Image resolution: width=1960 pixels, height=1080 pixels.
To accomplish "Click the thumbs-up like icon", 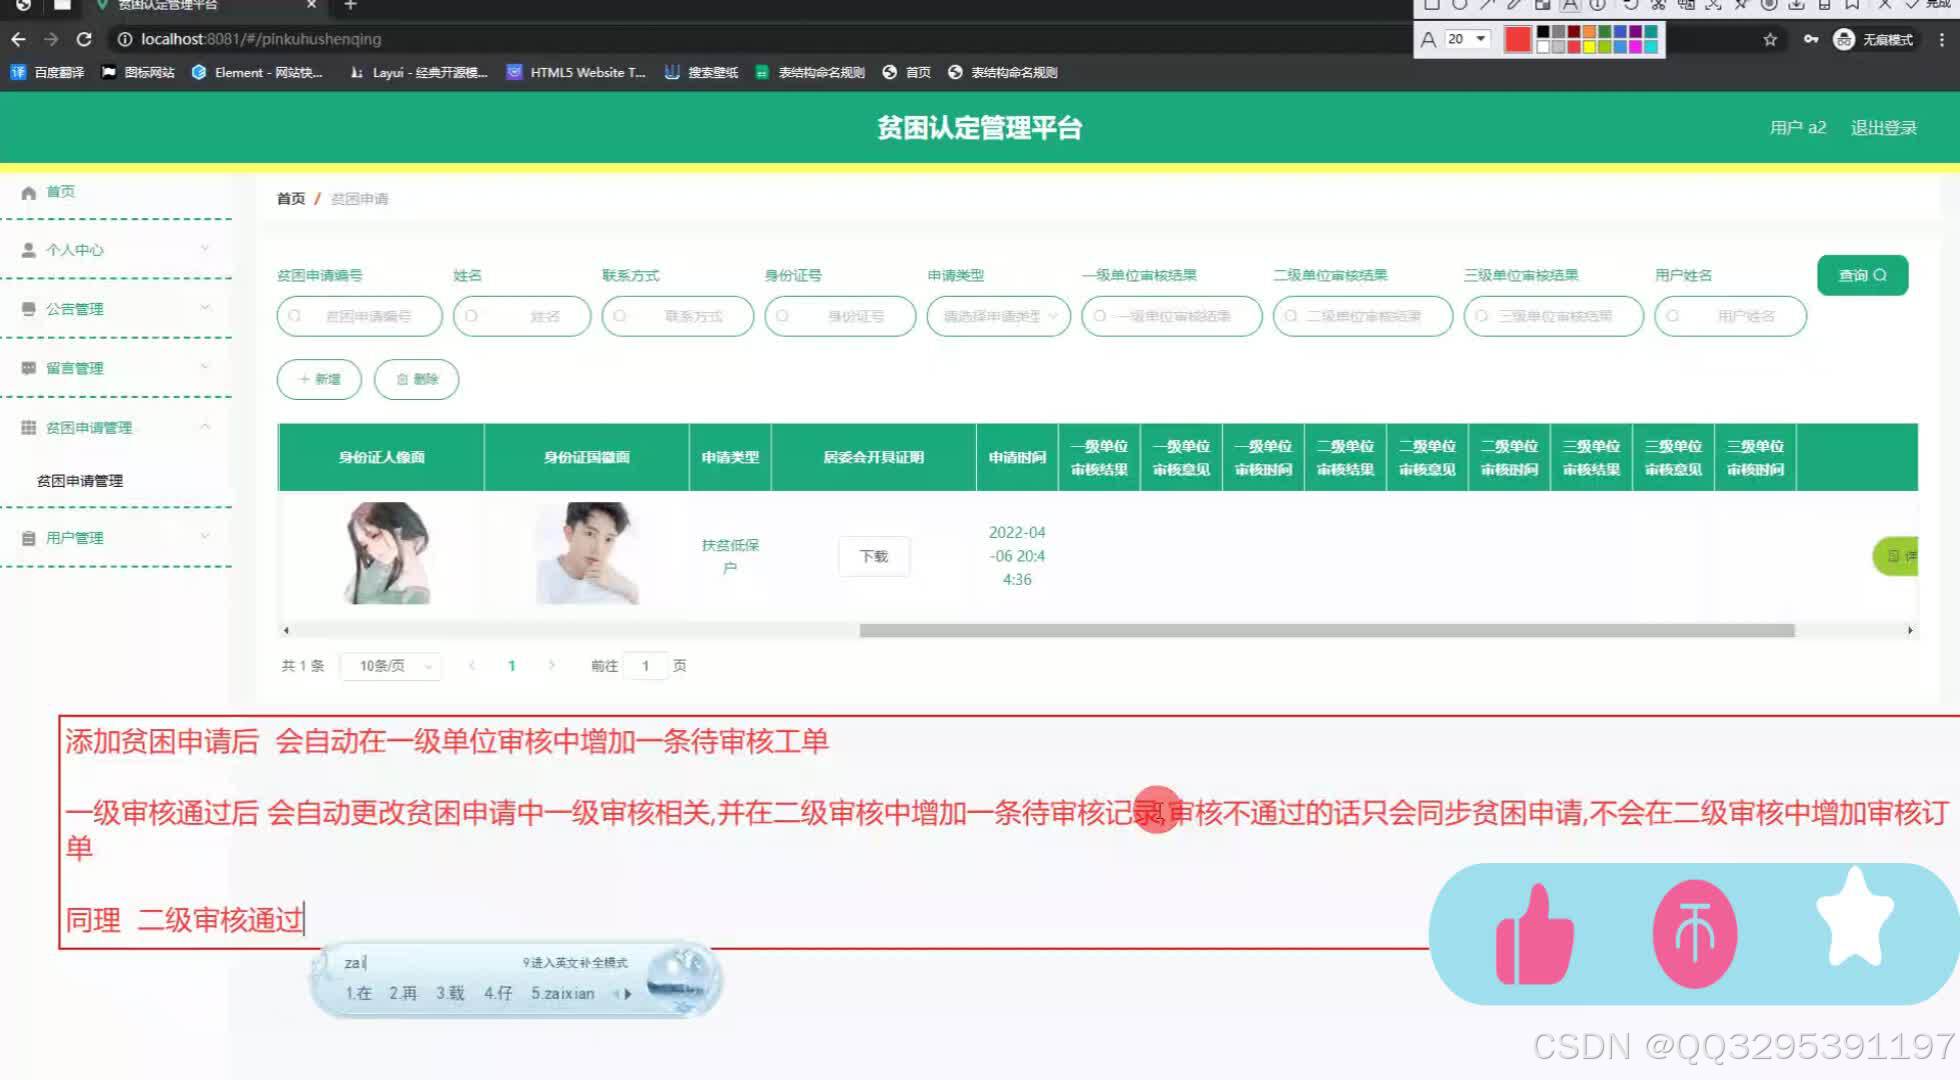I will (x=1534, y=935).
